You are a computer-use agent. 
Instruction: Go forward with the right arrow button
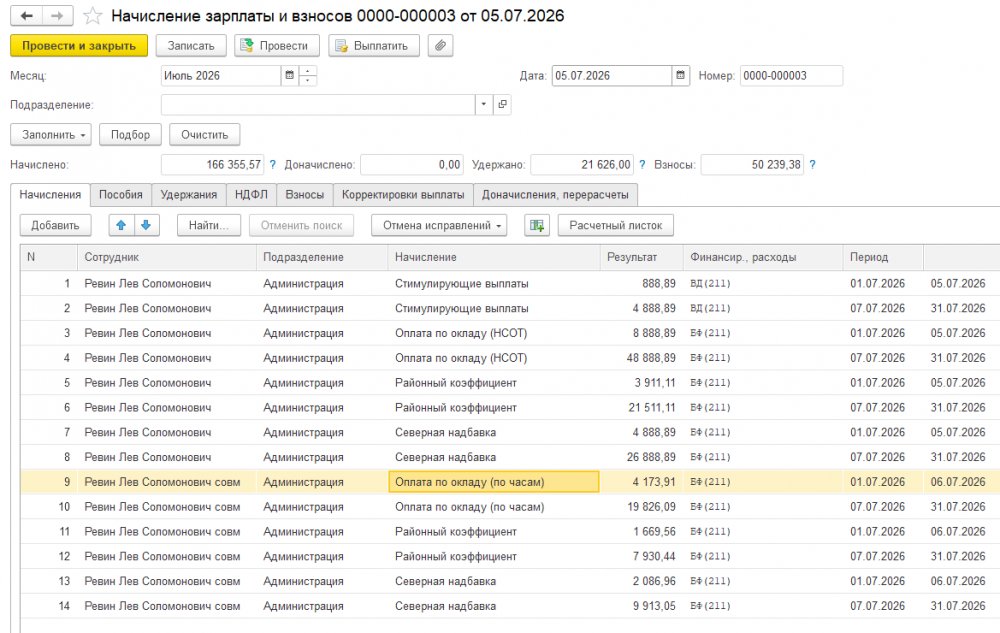click(57, 15)
